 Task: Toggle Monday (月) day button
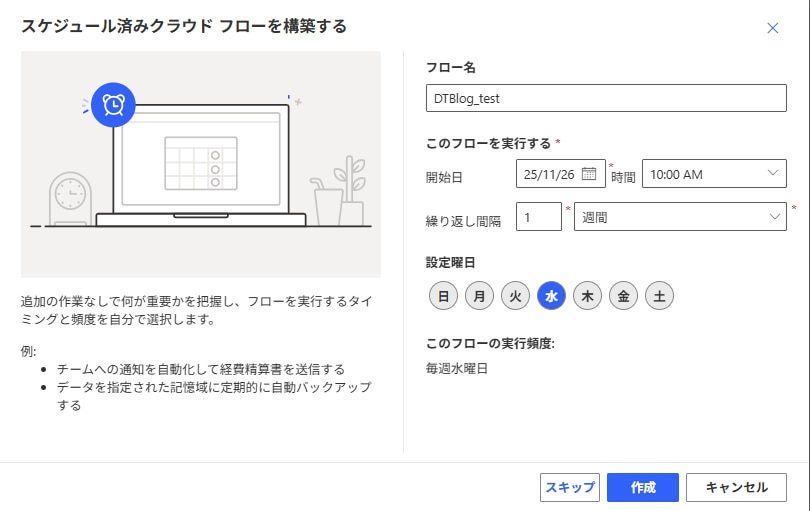pos(479,296)
